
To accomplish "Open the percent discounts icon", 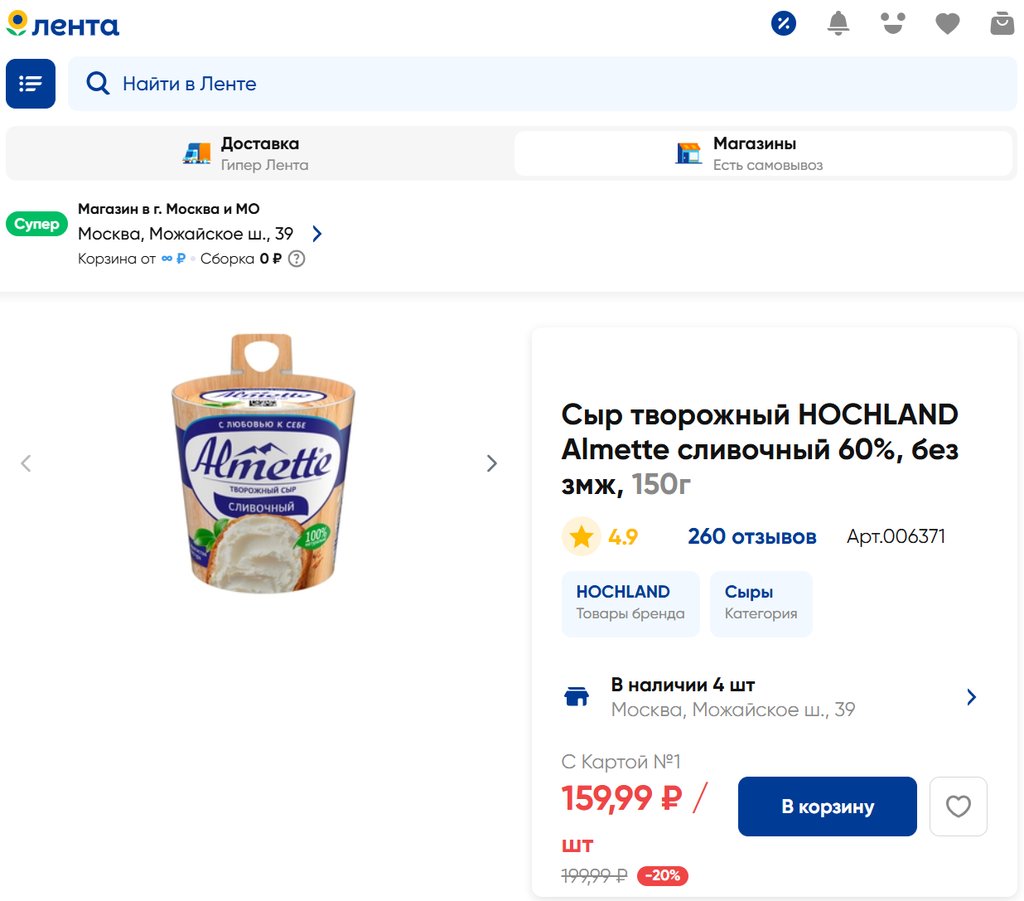I will [783, 24].
